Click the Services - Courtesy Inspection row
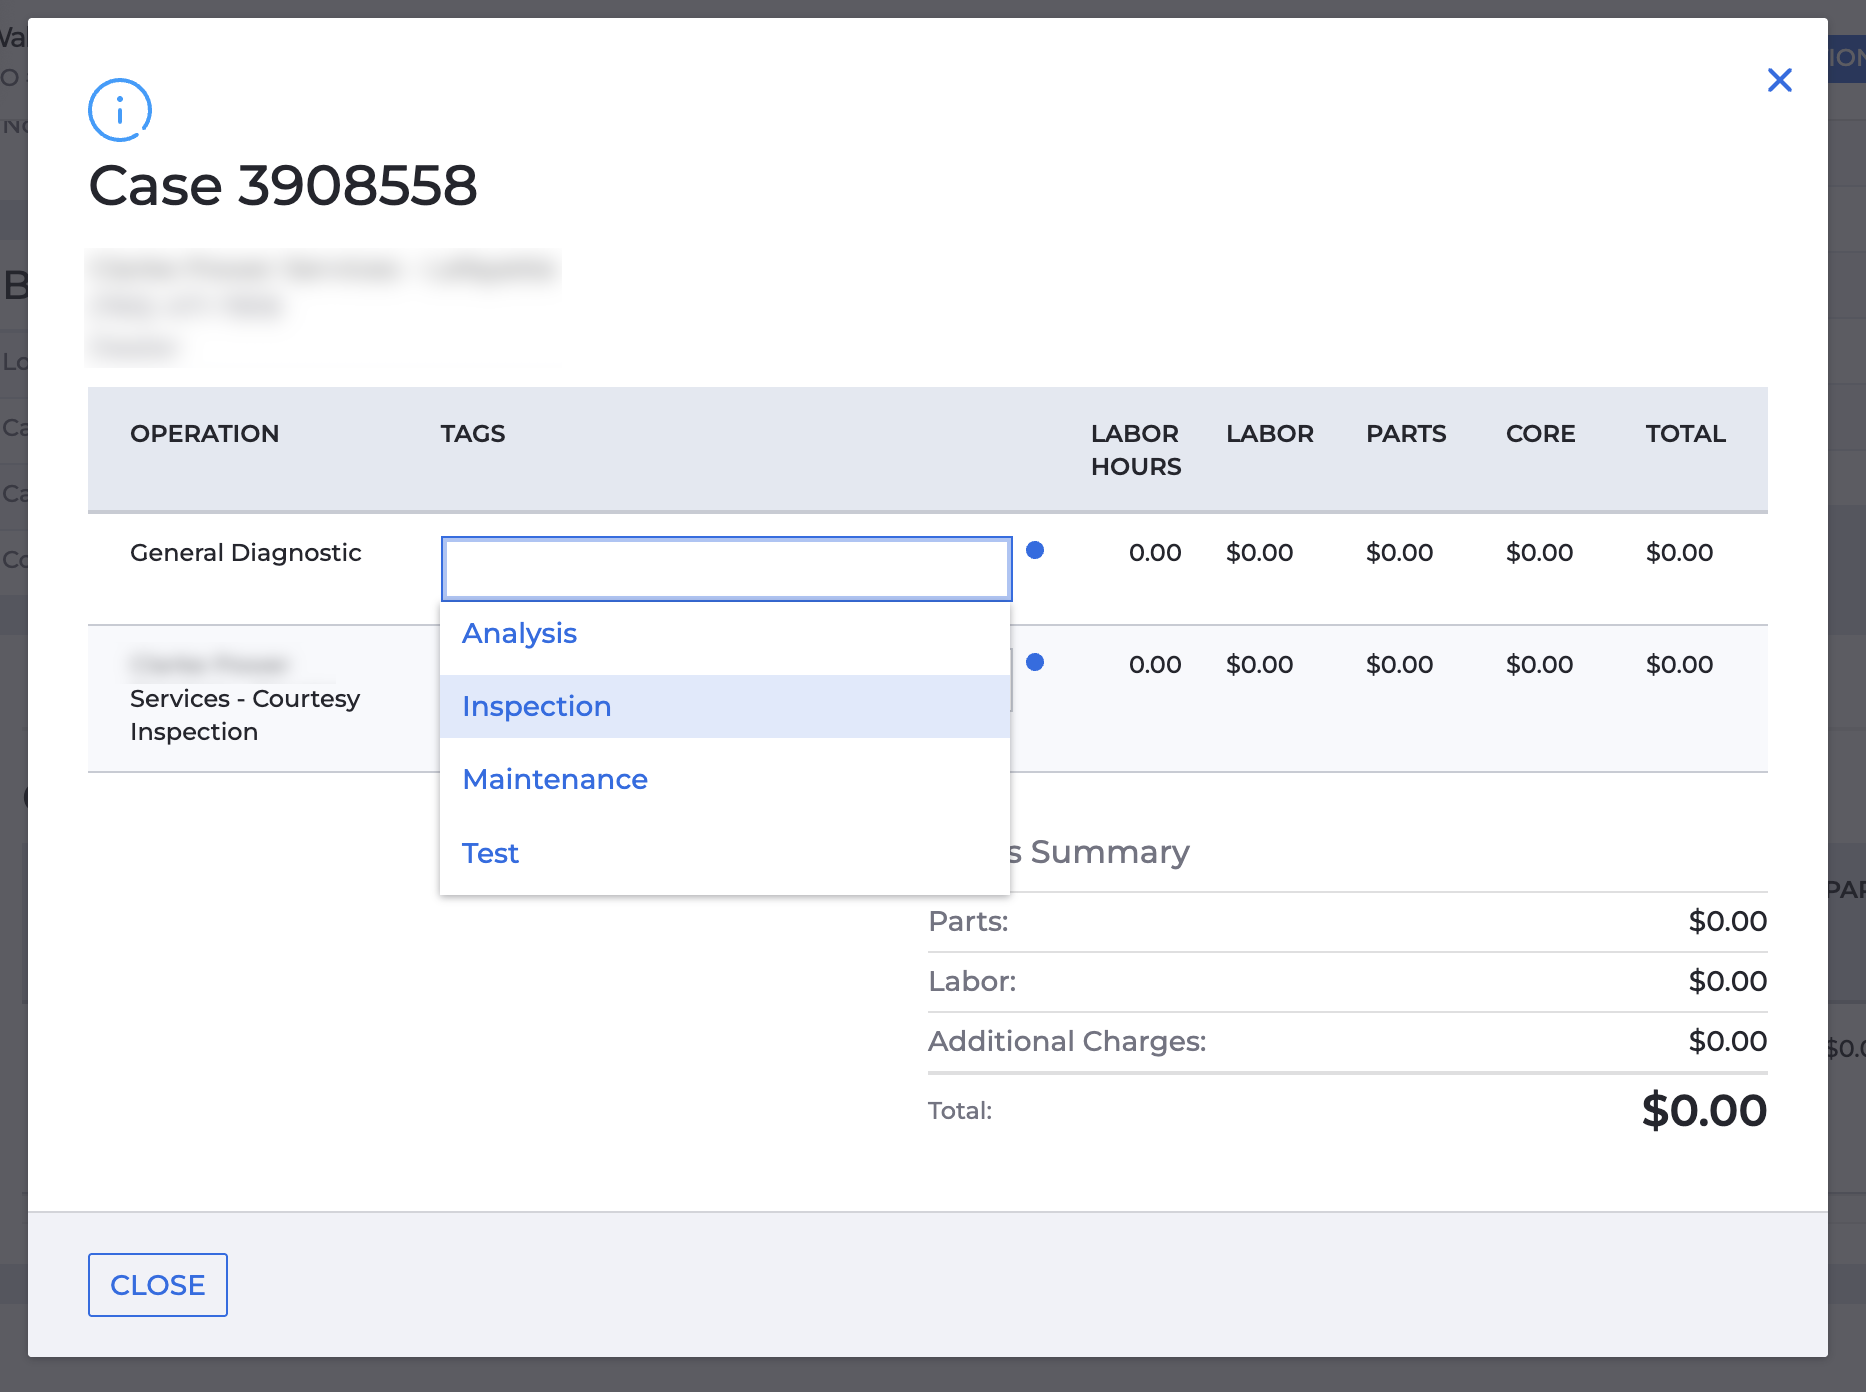The width and height of the screenshot is (1866, 1392). click(x=244, y=714)
